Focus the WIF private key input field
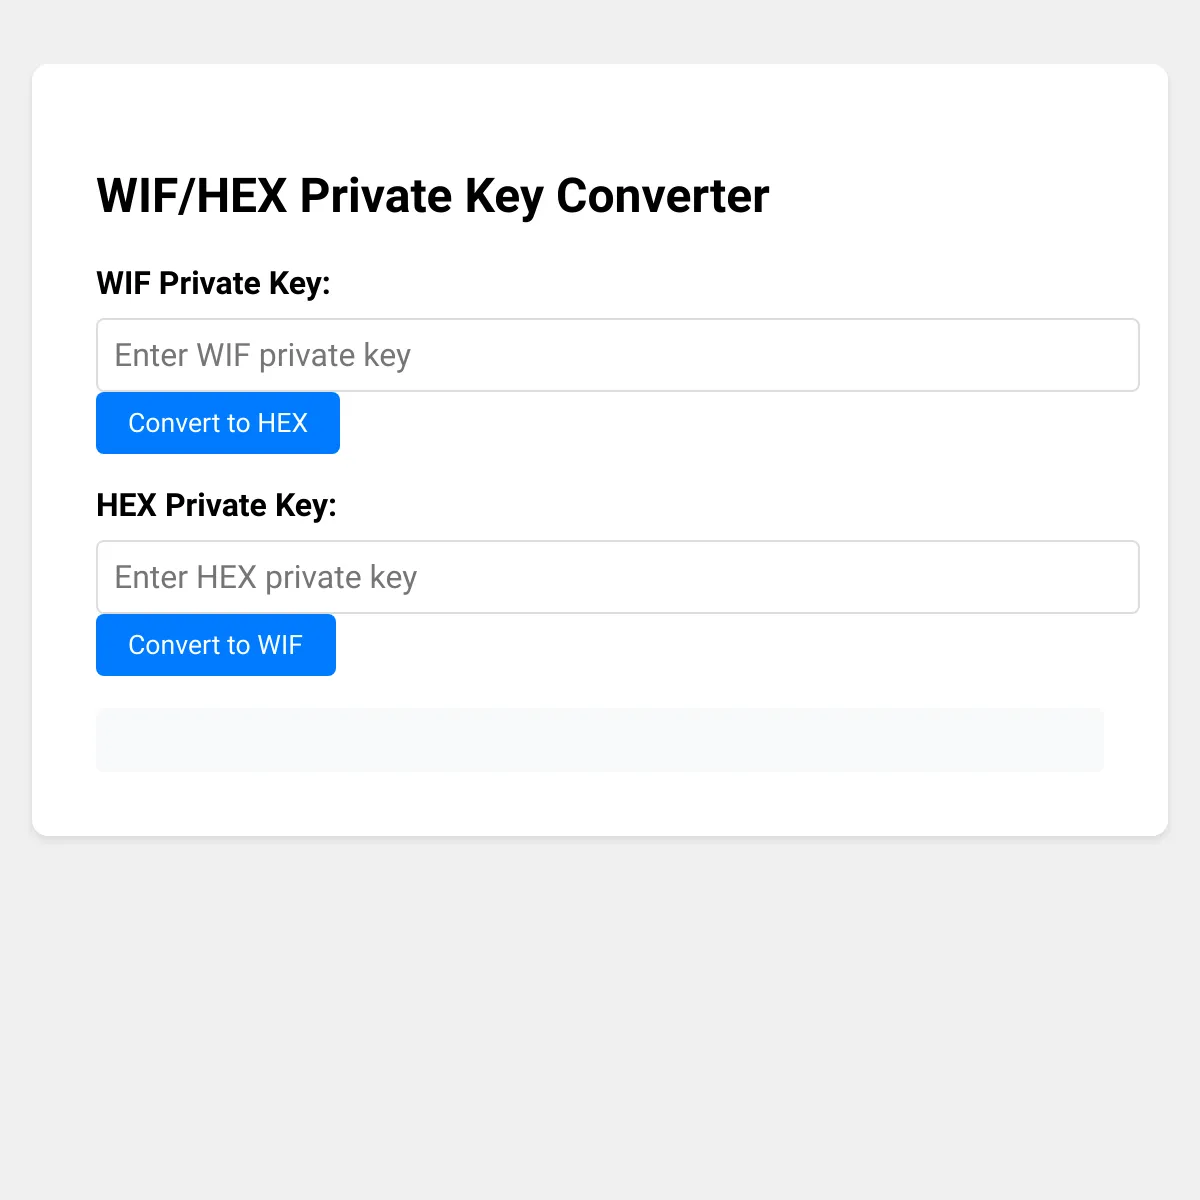 (617, 355)
